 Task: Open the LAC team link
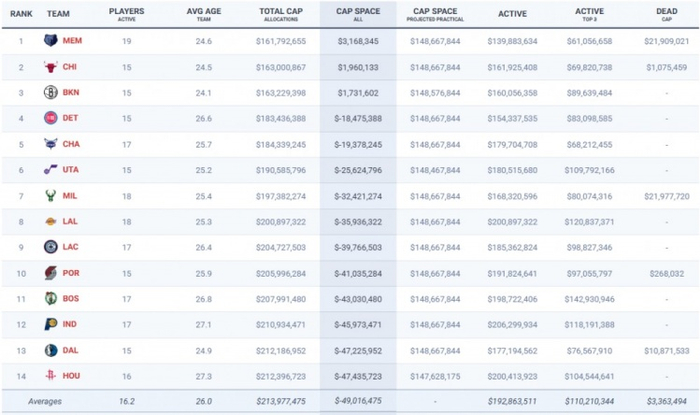(x=70, y=247)
